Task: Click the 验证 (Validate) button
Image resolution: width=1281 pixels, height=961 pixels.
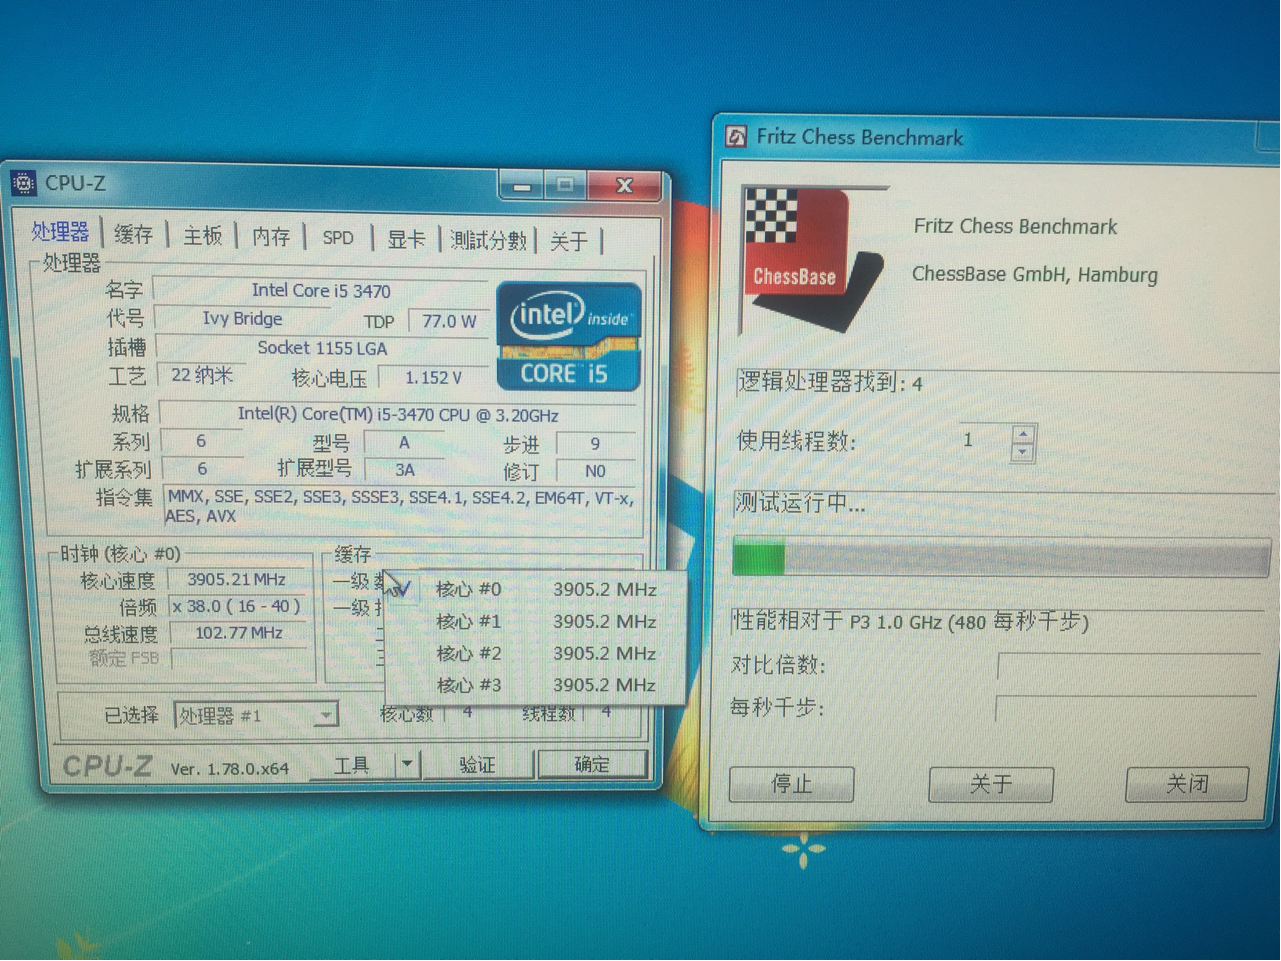Action: point(478,764)
